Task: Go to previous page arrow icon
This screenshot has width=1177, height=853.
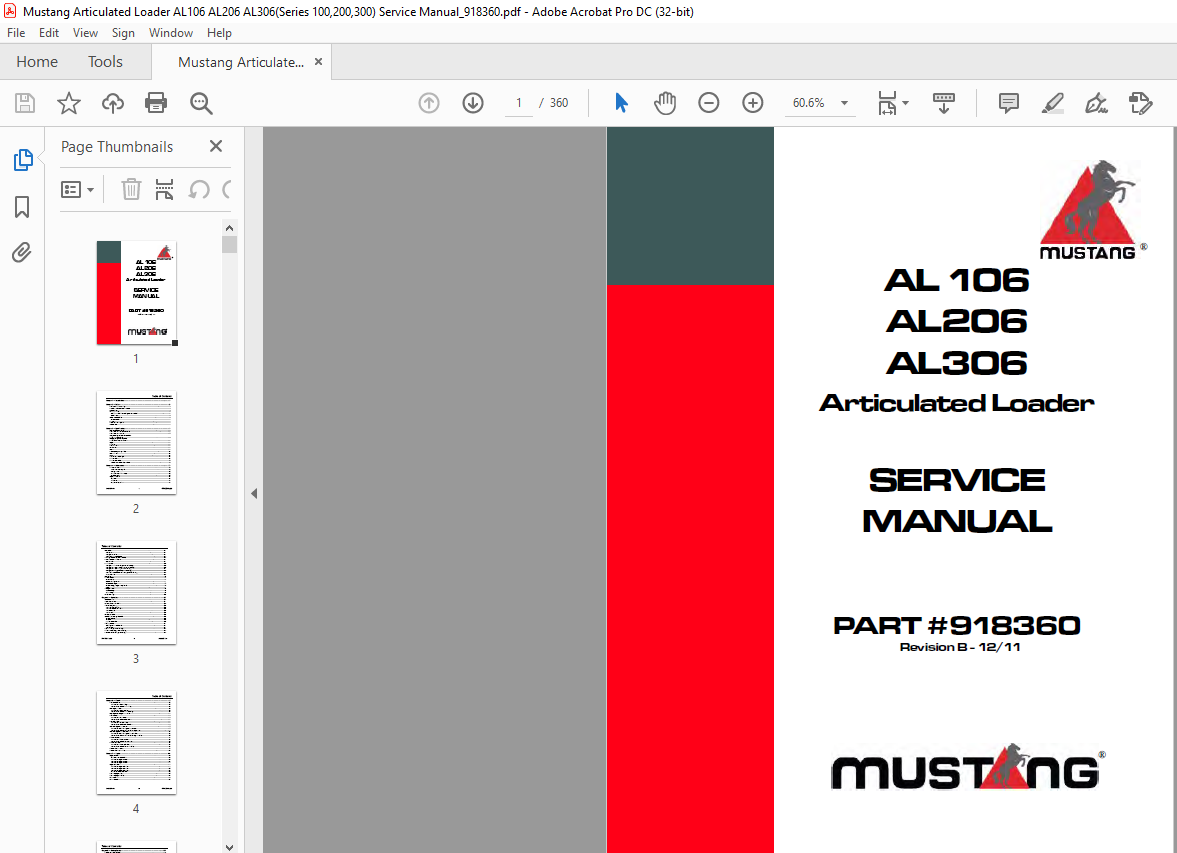Action: point(429,103)
